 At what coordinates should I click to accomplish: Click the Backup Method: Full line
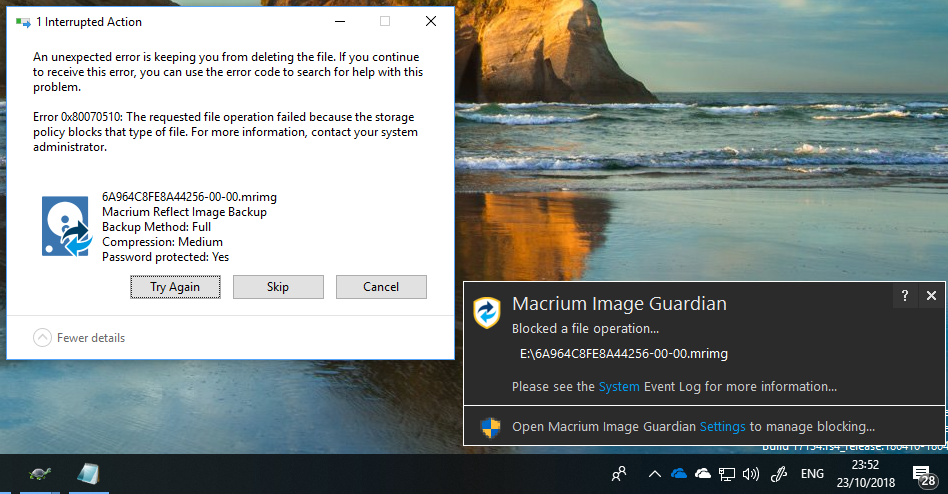click(157, 227)
